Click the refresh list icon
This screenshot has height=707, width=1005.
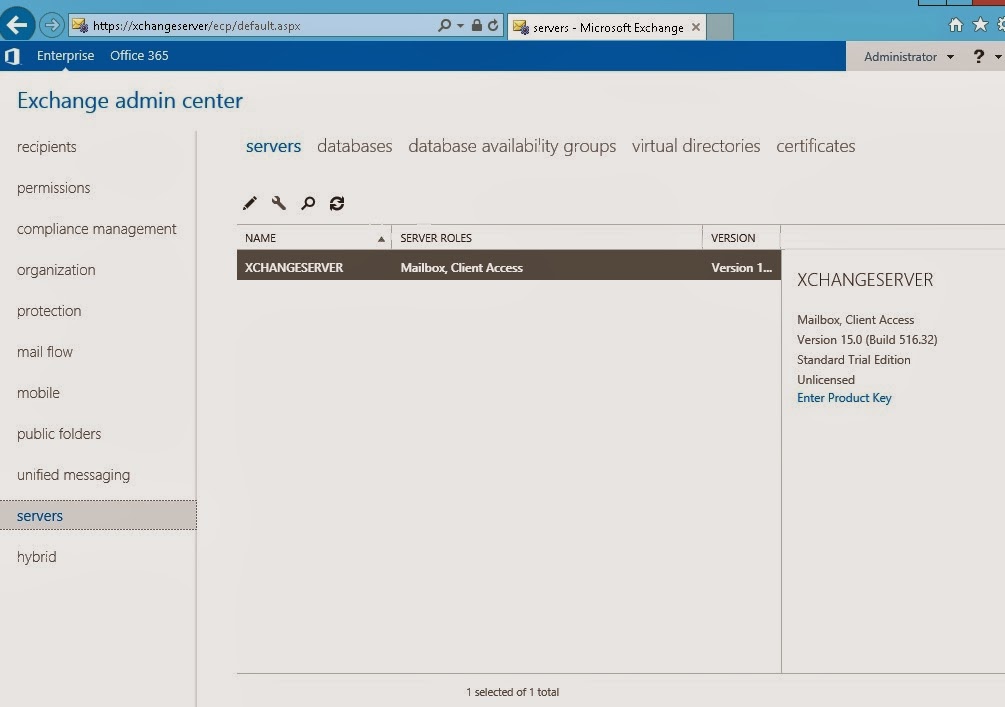point(337,203)
